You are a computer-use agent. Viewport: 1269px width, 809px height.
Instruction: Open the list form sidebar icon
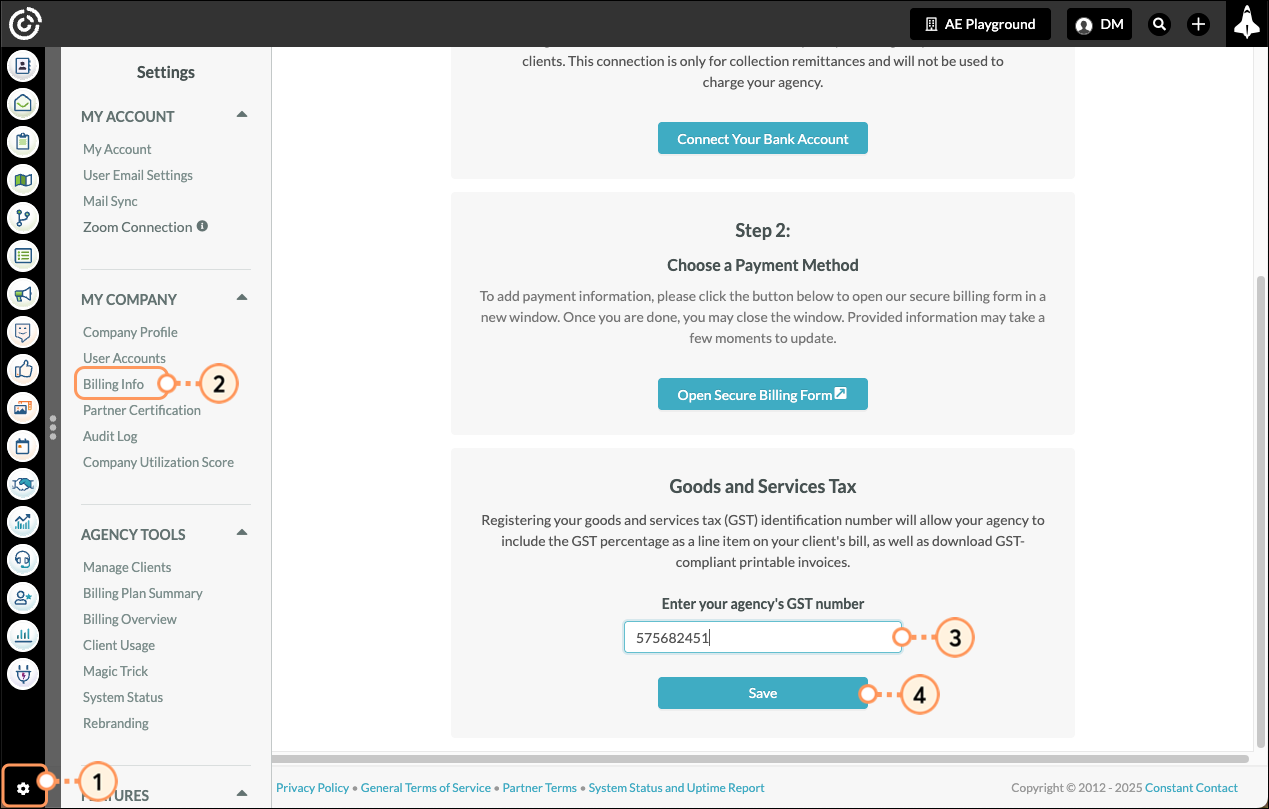pos(23,256)
